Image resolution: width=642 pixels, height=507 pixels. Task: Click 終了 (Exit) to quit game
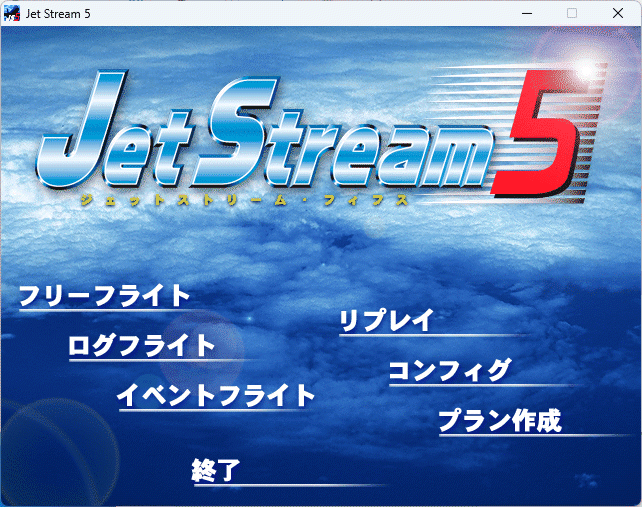pos(216,470)
